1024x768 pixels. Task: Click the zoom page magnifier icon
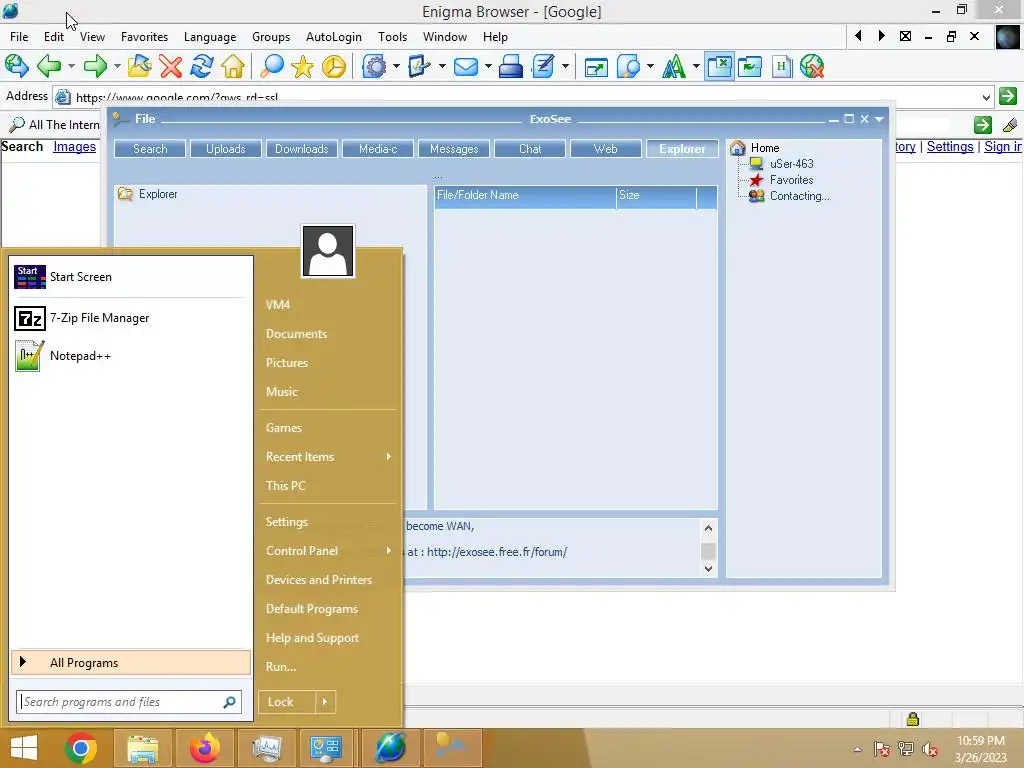(x=628, y=66)
